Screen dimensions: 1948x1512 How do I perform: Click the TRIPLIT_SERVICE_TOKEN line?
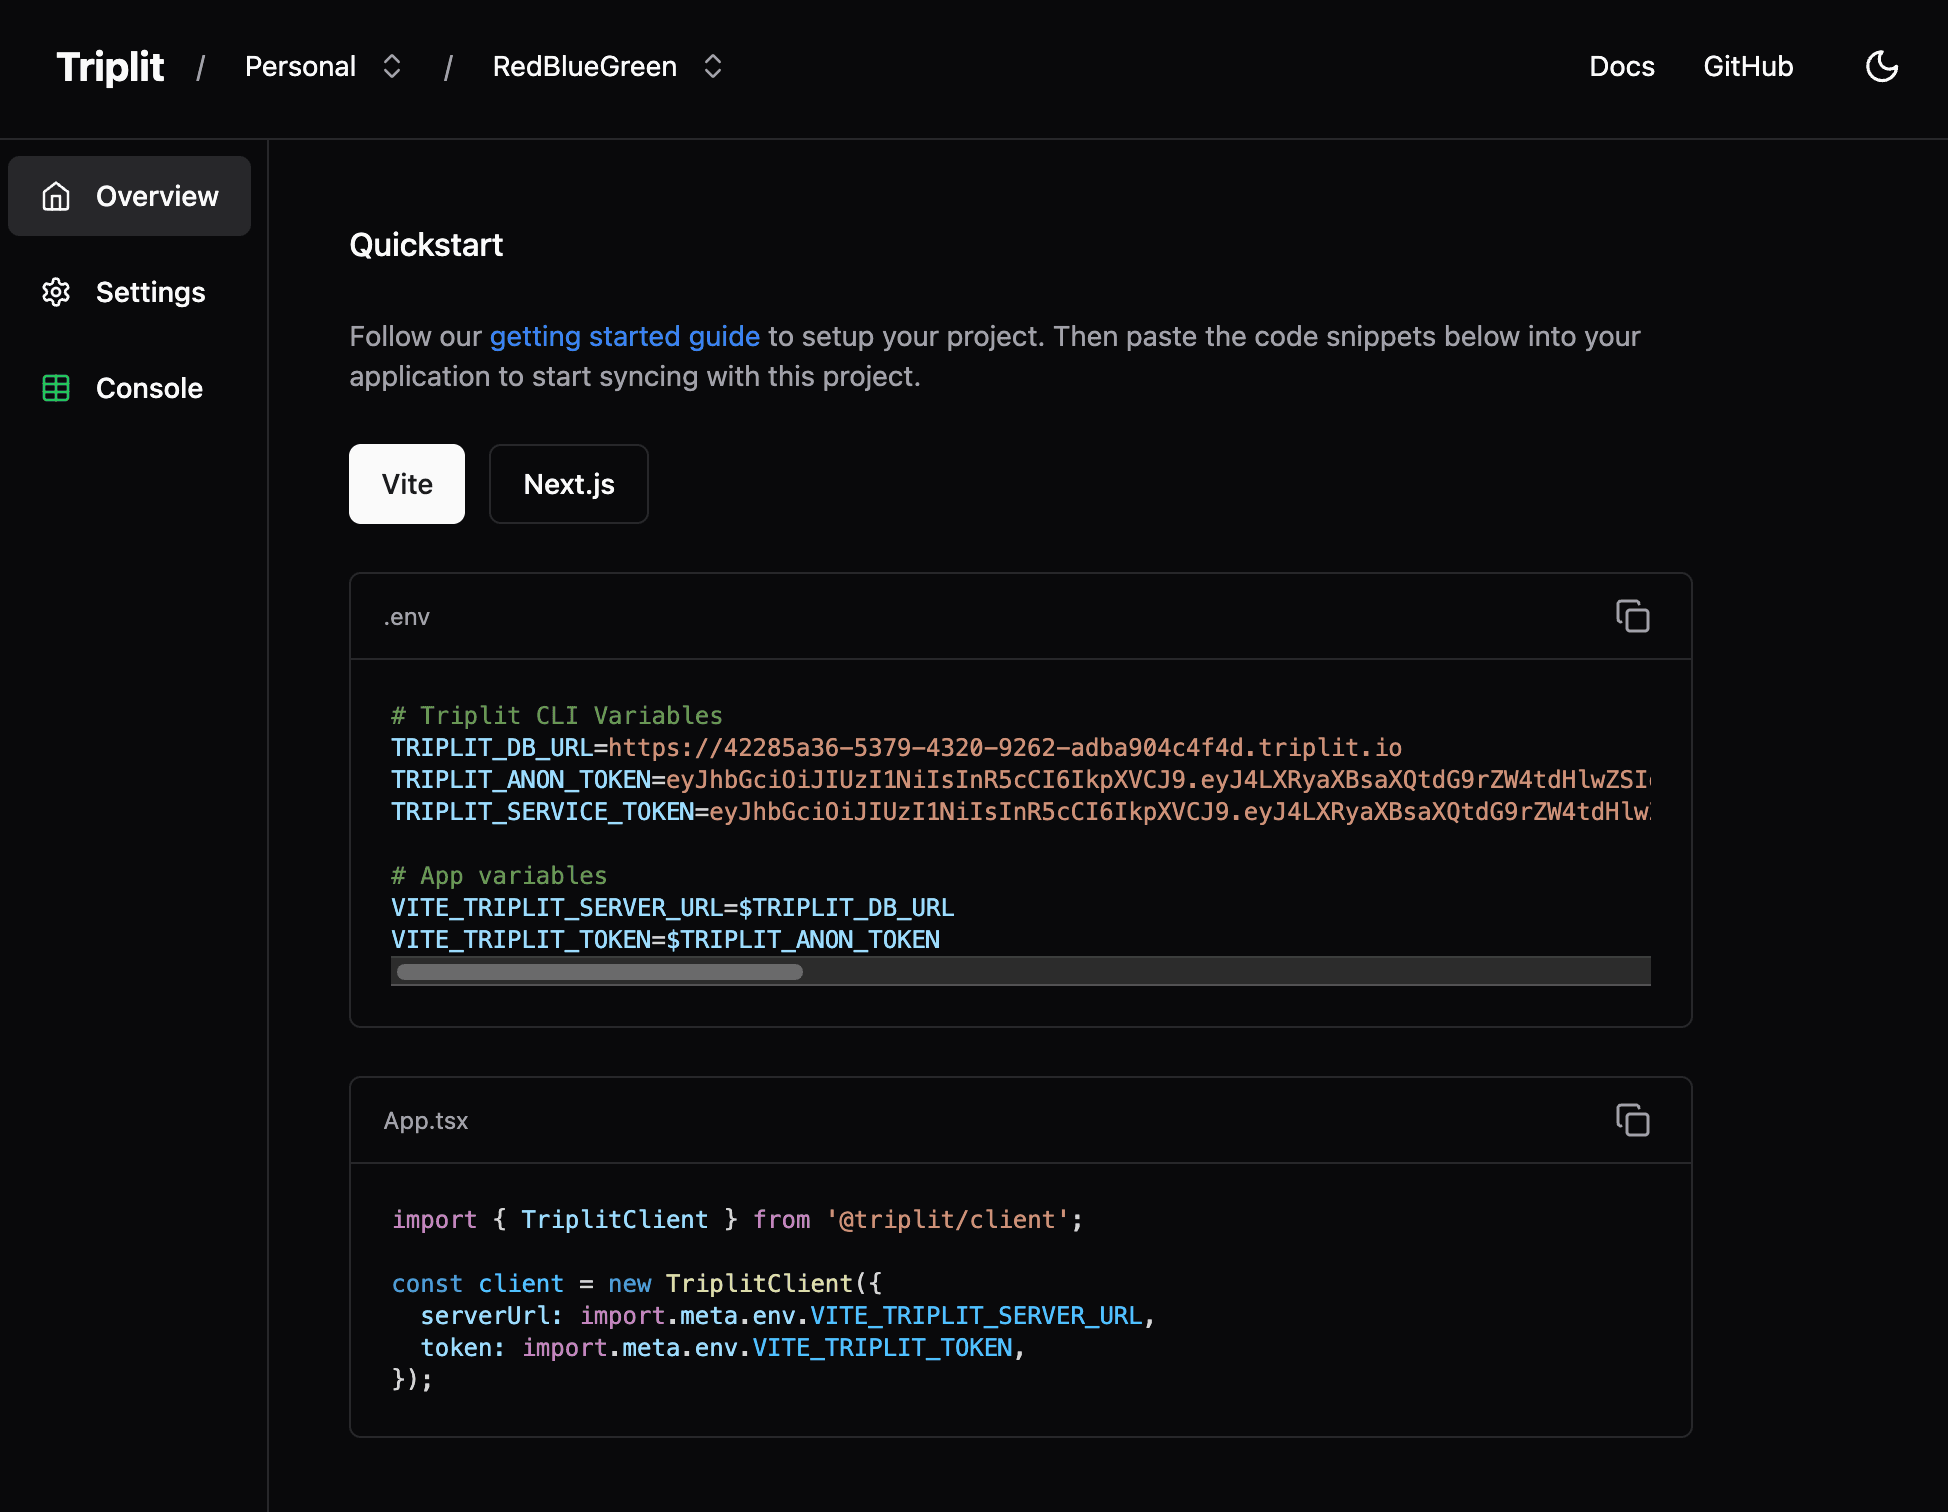[1021, 812]
